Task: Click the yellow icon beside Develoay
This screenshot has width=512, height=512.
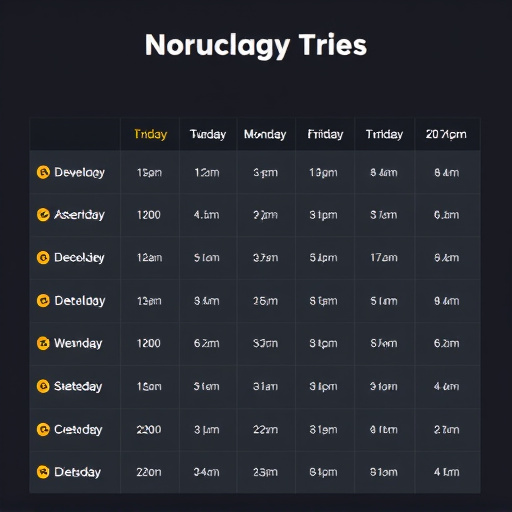Action: (x=43, y=172)
